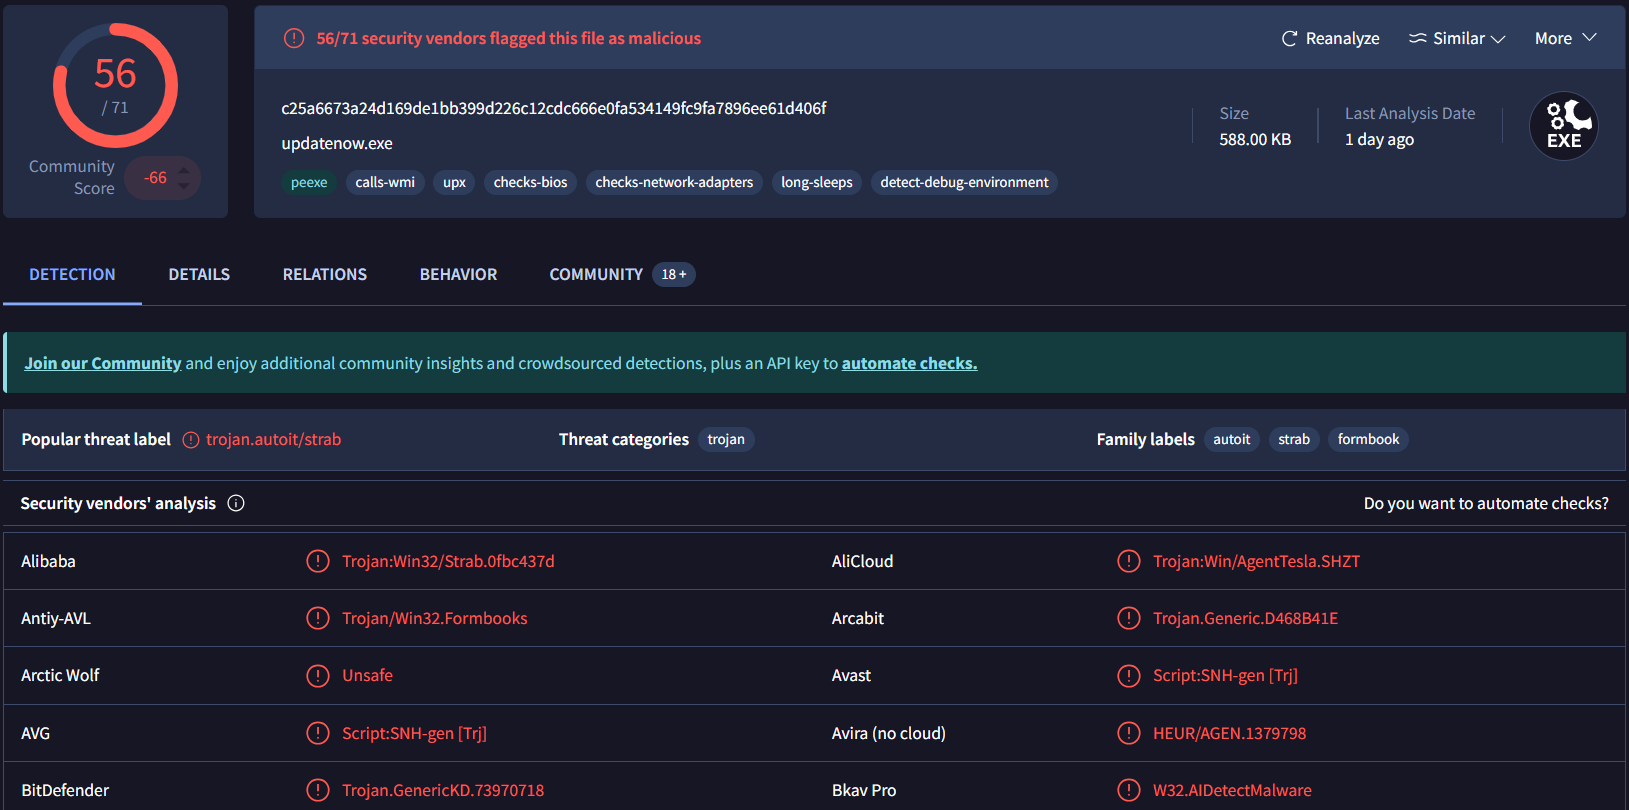
Task: Click the trojan threat category chip
Action: [726, 439]
